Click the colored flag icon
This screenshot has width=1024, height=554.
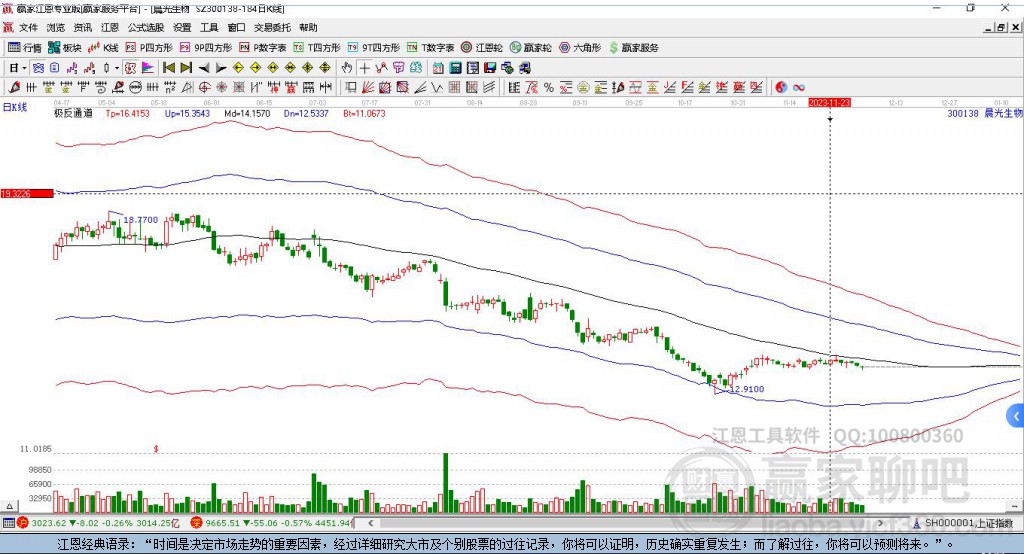(148, 68)
